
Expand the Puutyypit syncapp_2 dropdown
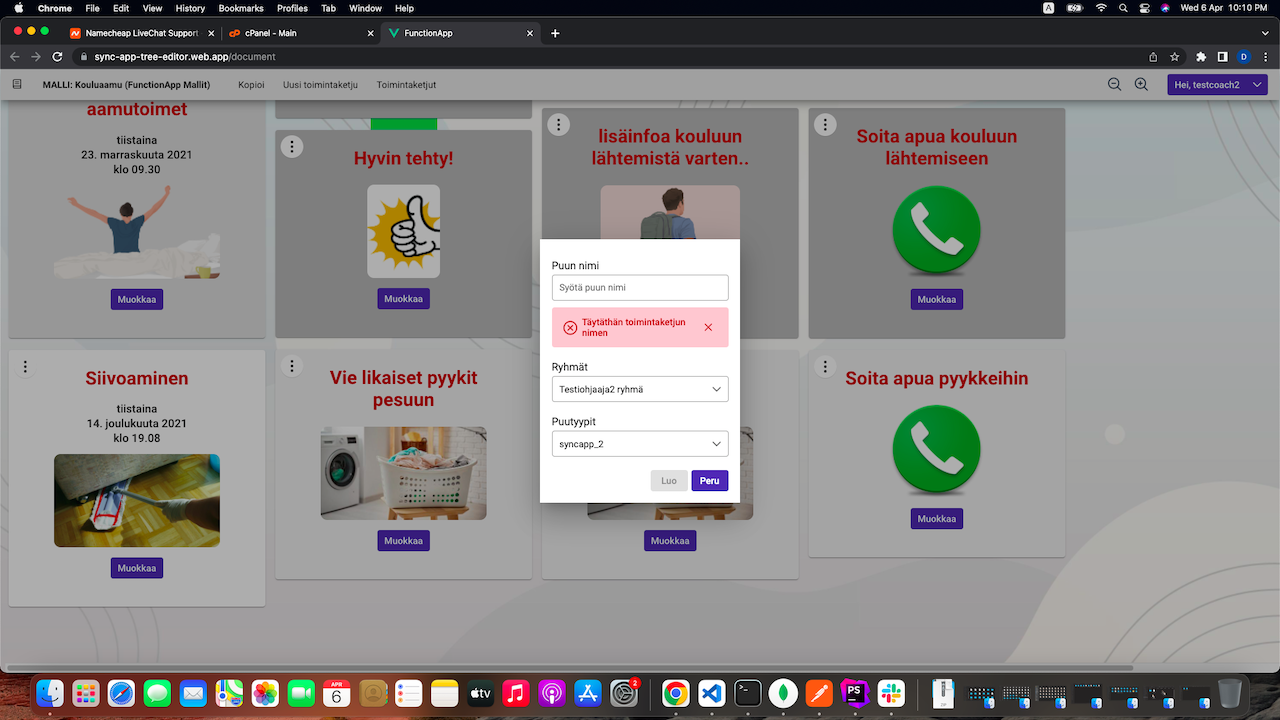pyautogui.click(x=640, y=444)
